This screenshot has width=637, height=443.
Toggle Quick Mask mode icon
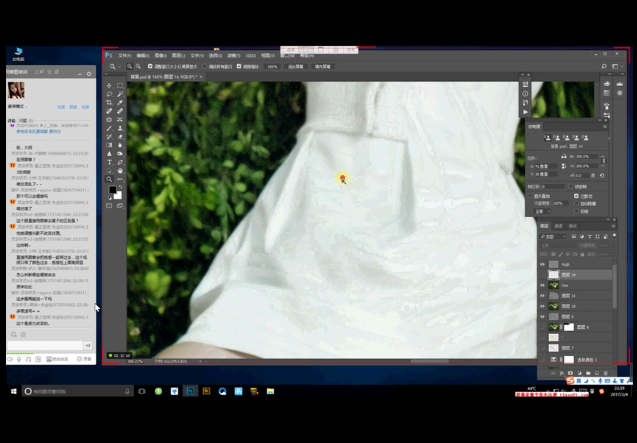pos(109,206)
